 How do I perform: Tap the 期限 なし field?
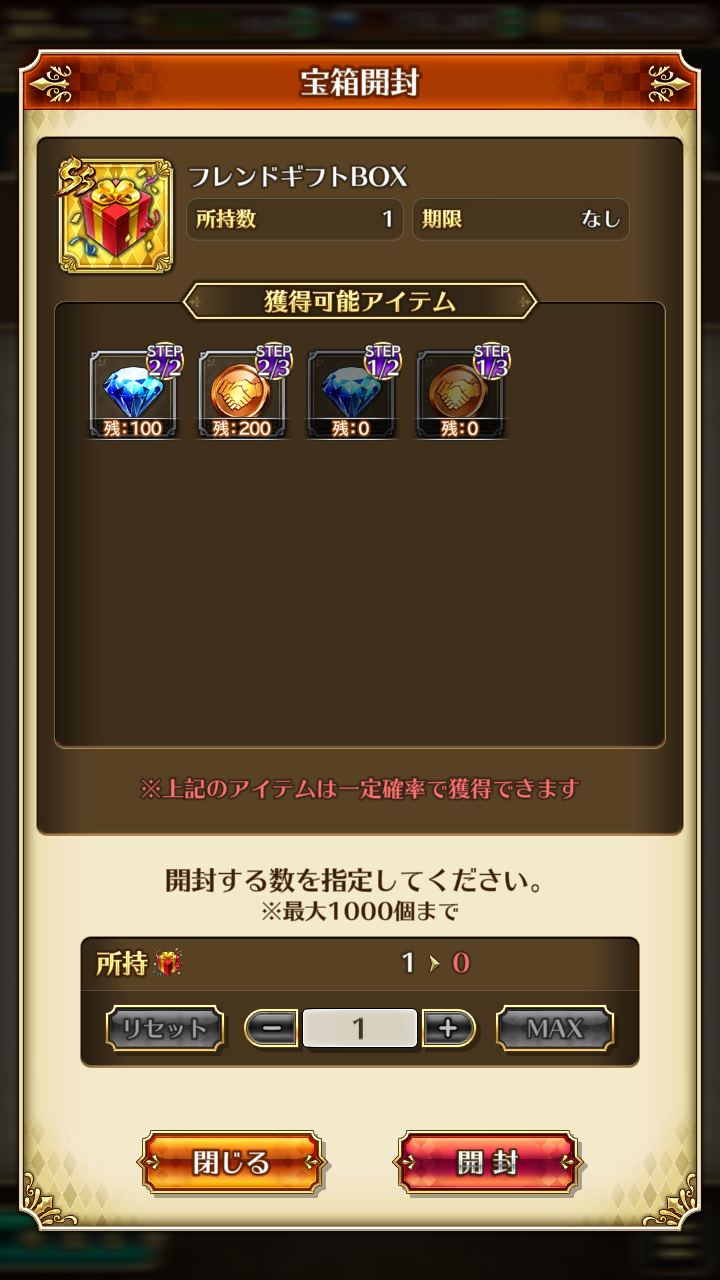521,219
